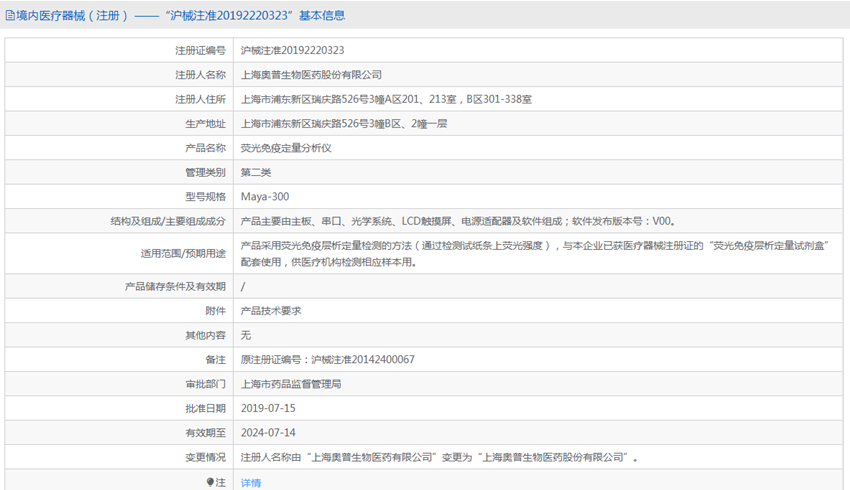Click the slash value for 产品储存条件及有效期
This screenshot has height=490, width=850.
(243, 286)
